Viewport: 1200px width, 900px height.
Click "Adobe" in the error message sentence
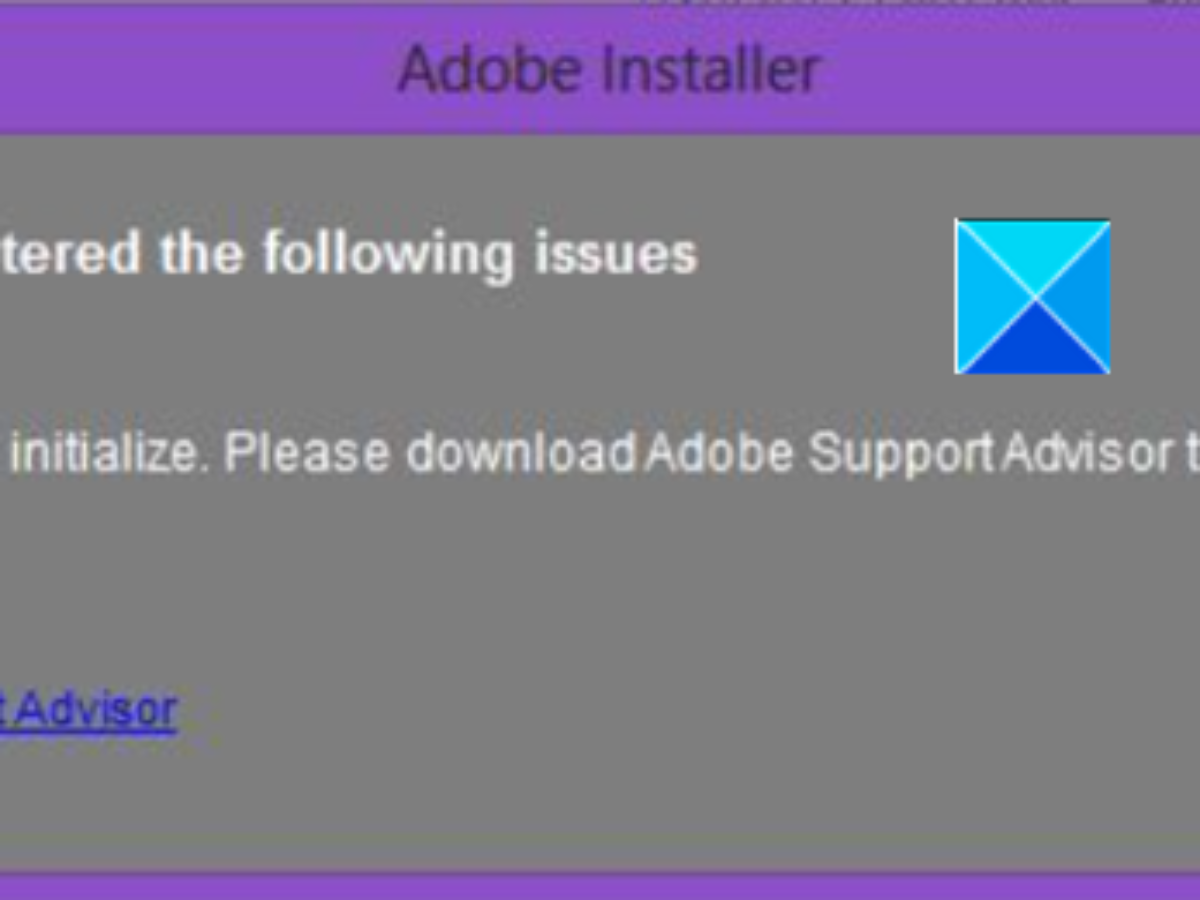(718, 453)
